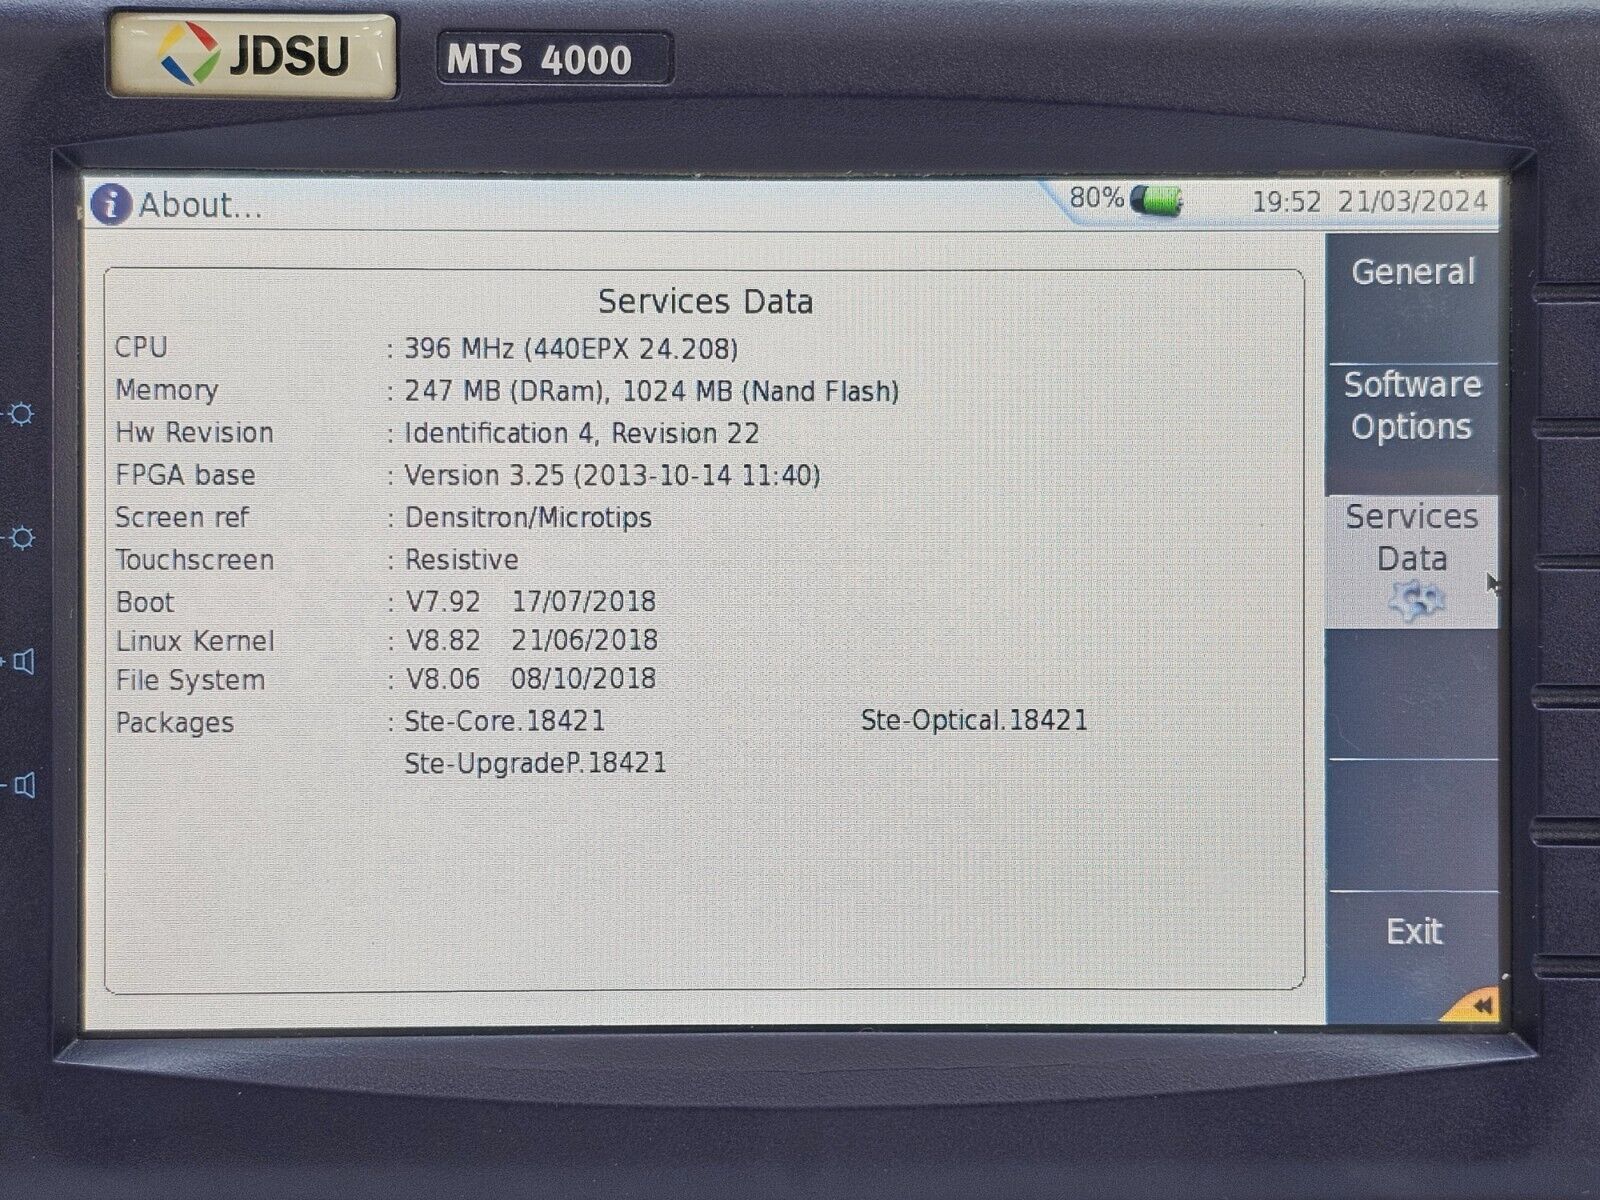The height and width of the screenshot is (1200, 1600).
Task: Select the Ste-Optical.18421 package entry
Action: pos(973,721)
